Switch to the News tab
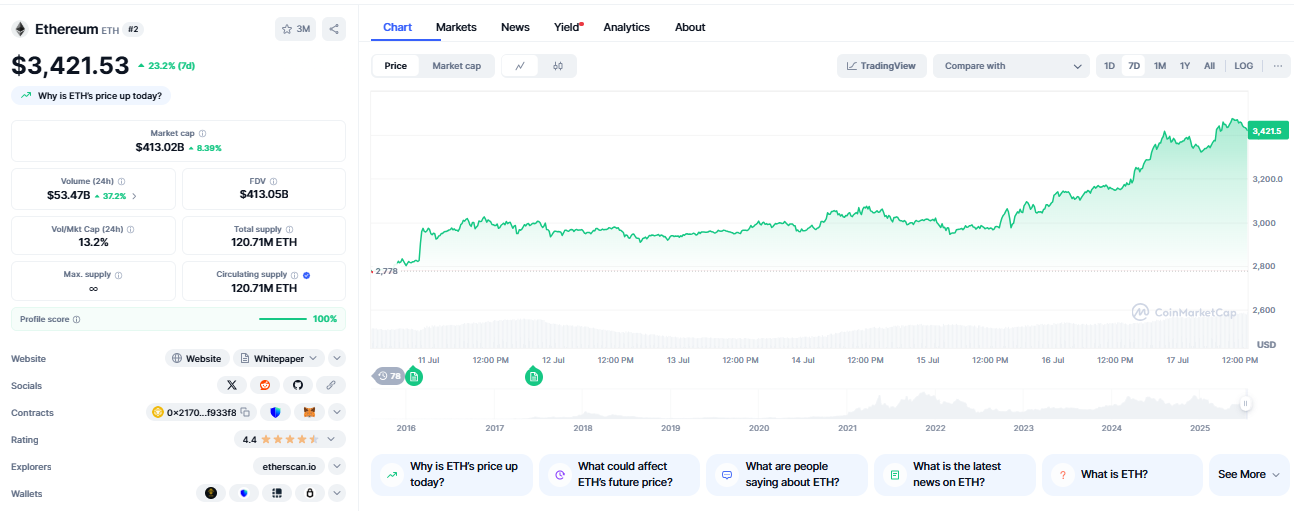This screenshot has height=511, width=1294. click(x=515, y=27)
